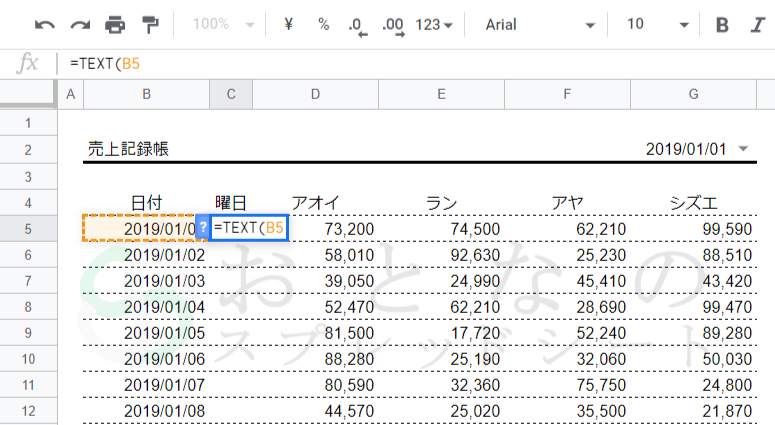Click the cell with value 73,200
Image resolution: width=775 pixels, height=425 pixels.
coord(333,229)
